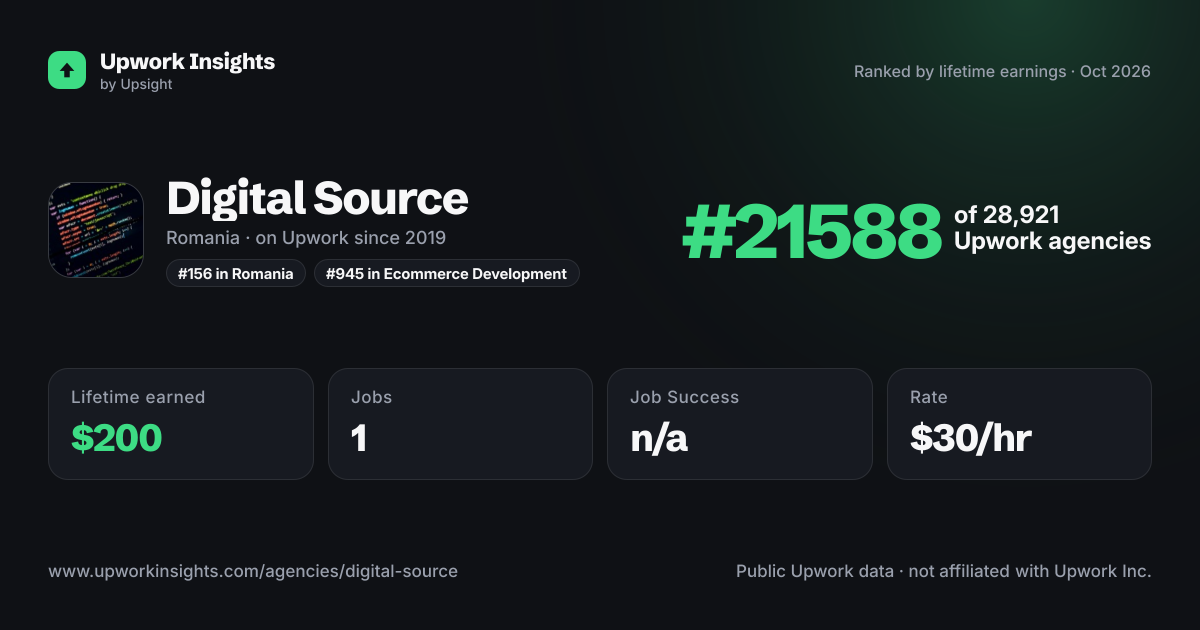Click the green Upwork Insights arrow logo
Screen dimensions: 1200x630
tap(67, 70)
